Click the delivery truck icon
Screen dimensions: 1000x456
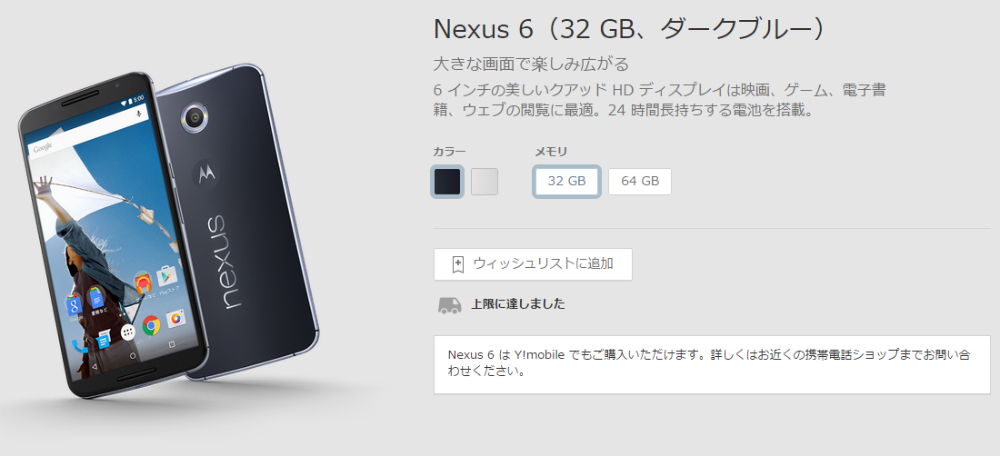[450, 305]
